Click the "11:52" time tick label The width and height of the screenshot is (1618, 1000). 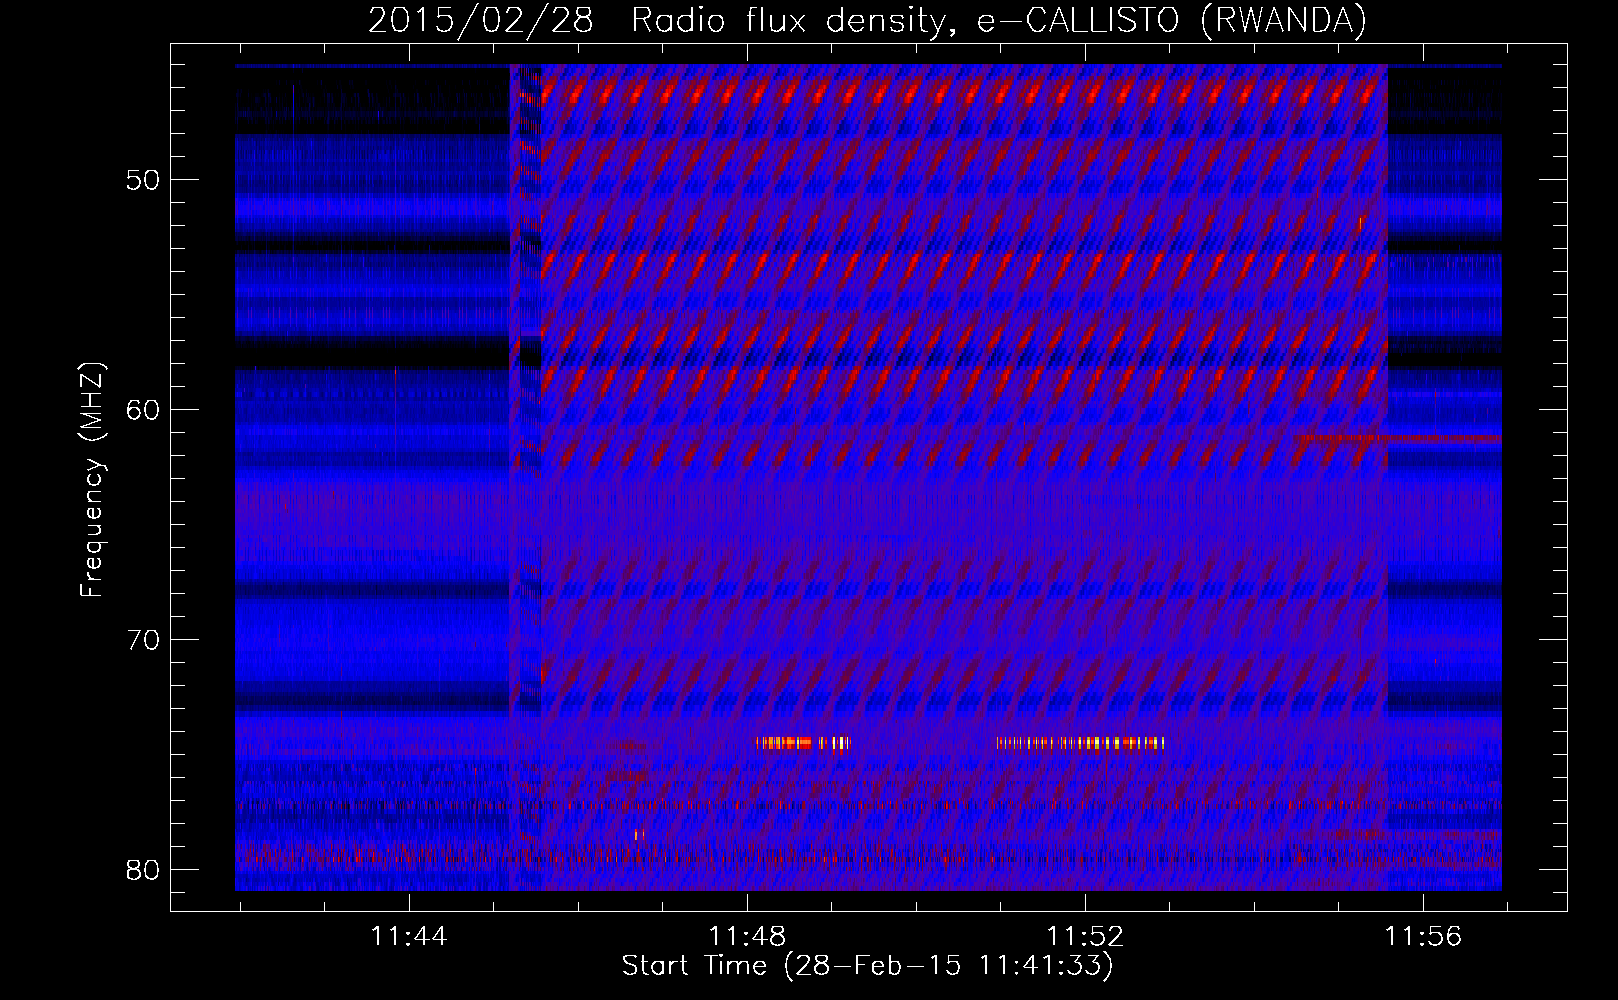[x=1085, y=936]
